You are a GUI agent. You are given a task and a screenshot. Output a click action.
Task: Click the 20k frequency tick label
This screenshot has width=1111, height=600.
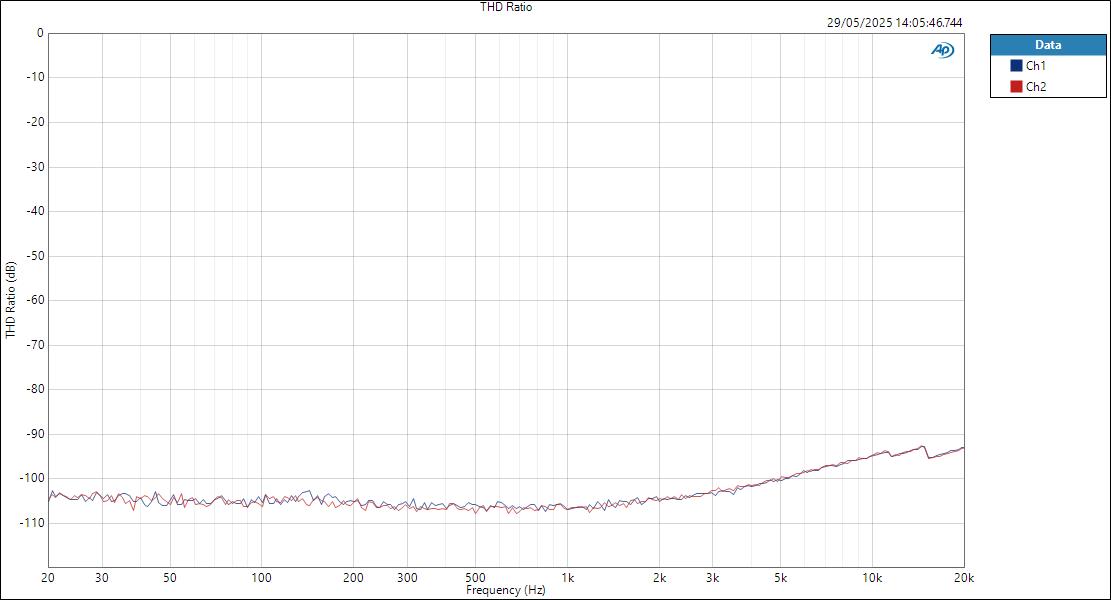[x=963, y=578]
